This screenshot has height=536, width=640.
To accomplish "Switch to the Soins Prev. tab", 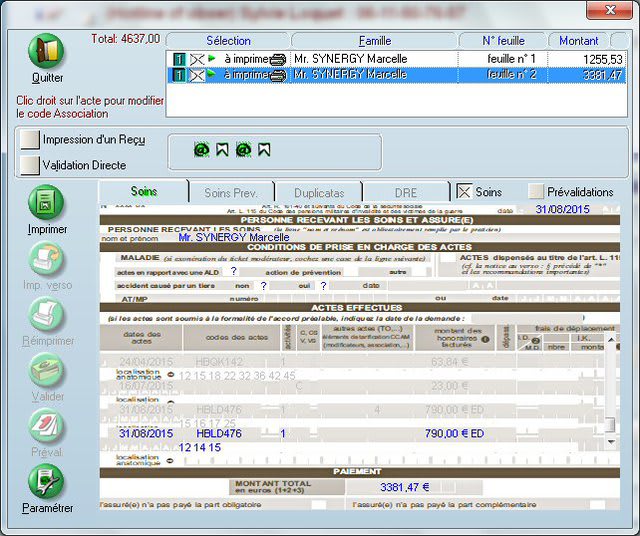I will click(231, 192).
